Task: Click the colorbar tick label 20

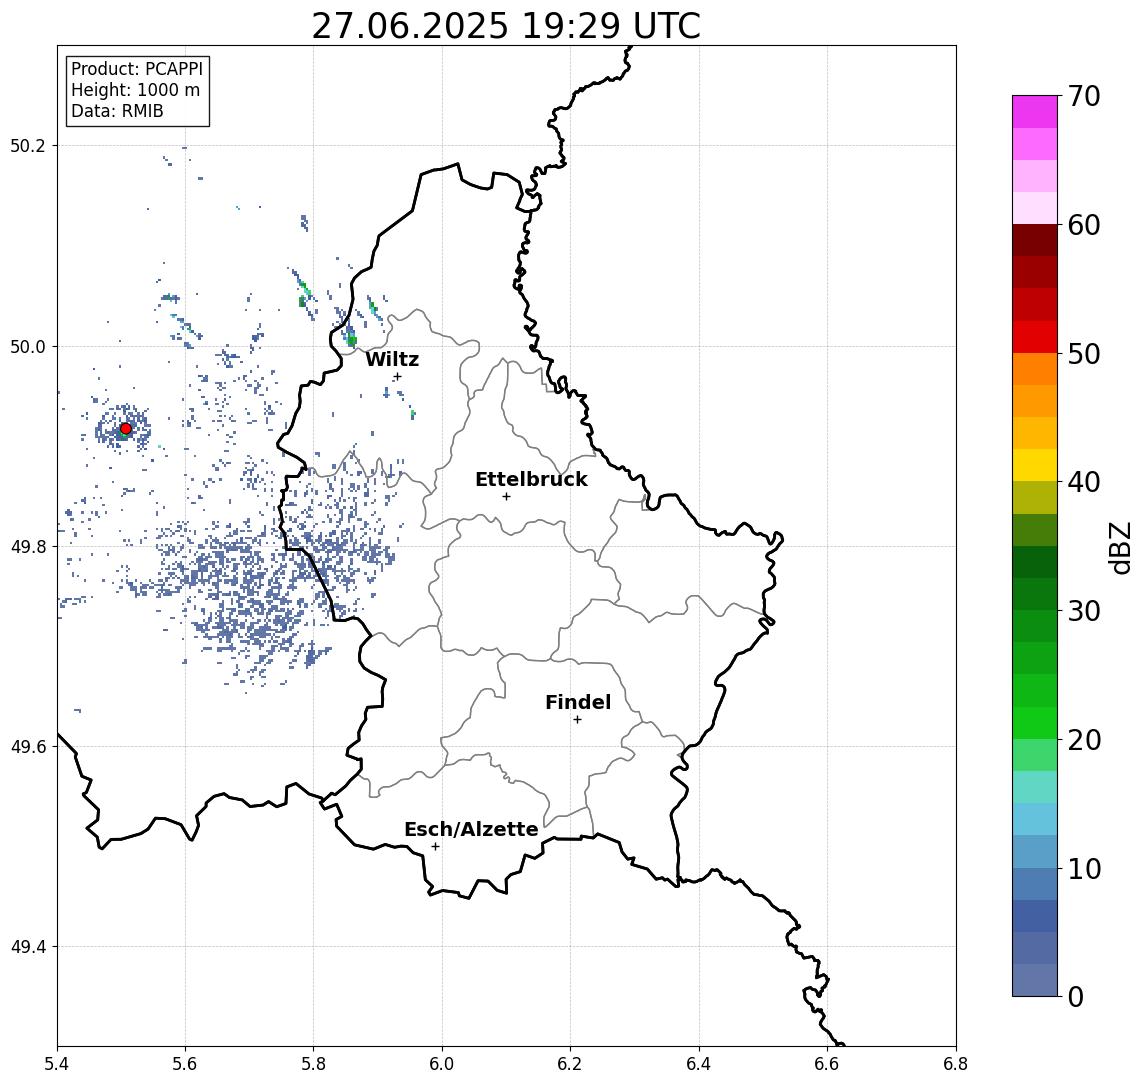Action: pos(1084,739)
